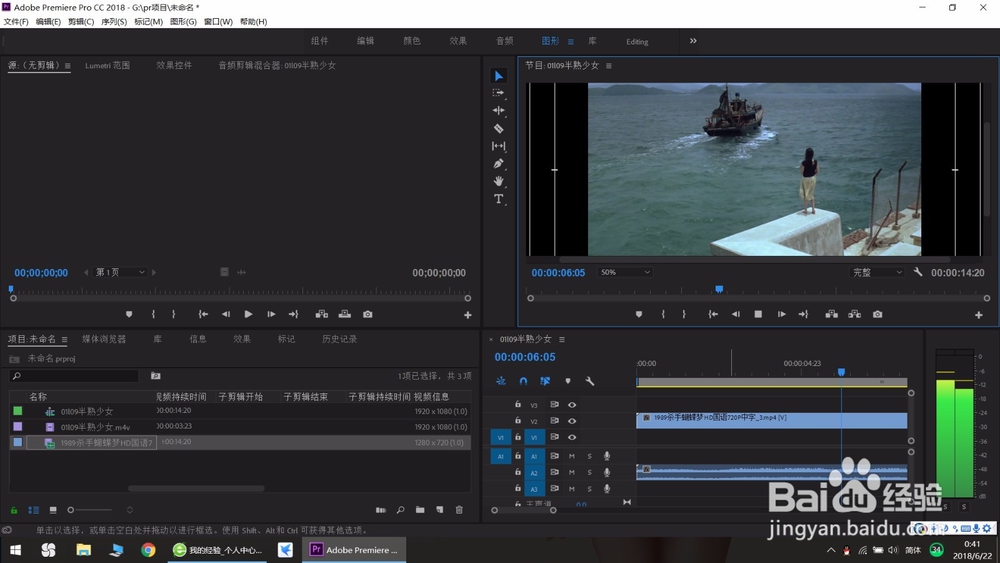This screenshot has width=1000, height=563.
Task: Mark Out point in Program monitor
Action: [684, 314]
